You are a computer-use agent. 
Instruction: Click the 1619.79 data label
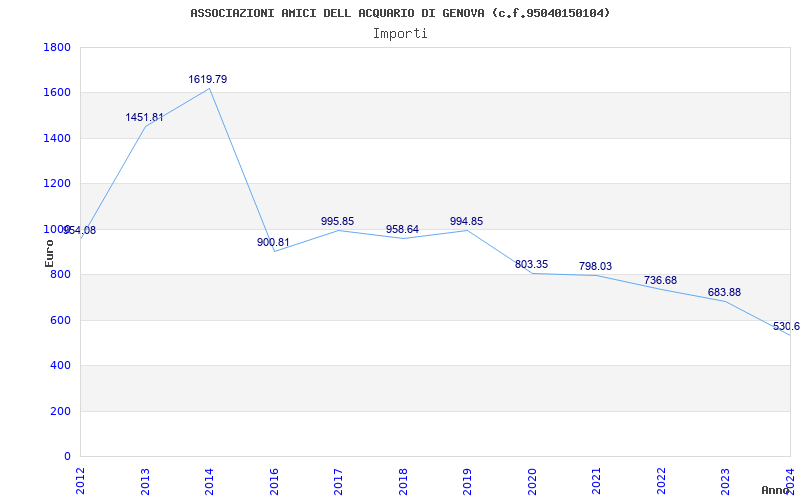pos(208,80)
